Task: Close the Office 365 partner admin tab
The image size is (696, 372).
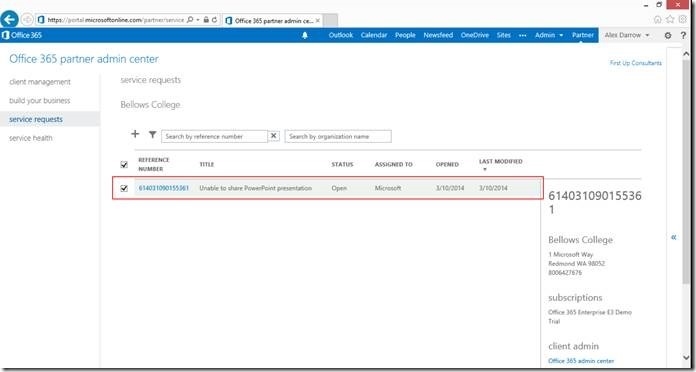Action: pos(317,20)
